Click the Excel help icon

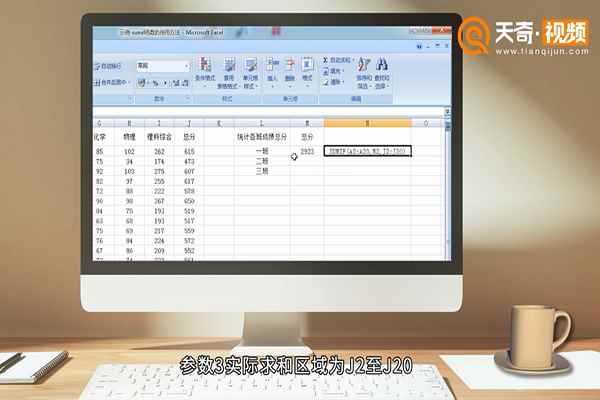(x=419, y=46)
